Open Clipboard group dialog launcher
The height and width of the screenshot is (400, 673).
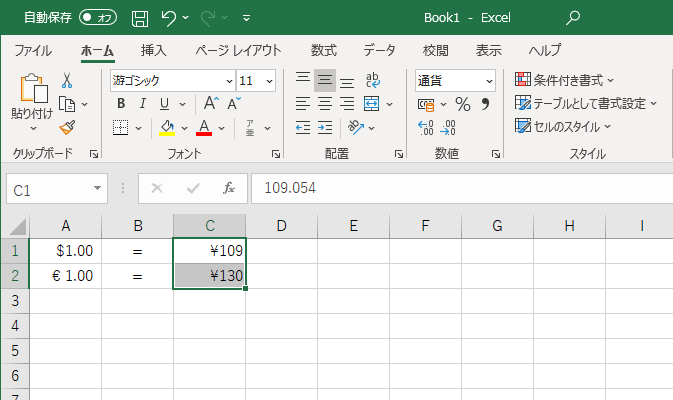point(94,154)
